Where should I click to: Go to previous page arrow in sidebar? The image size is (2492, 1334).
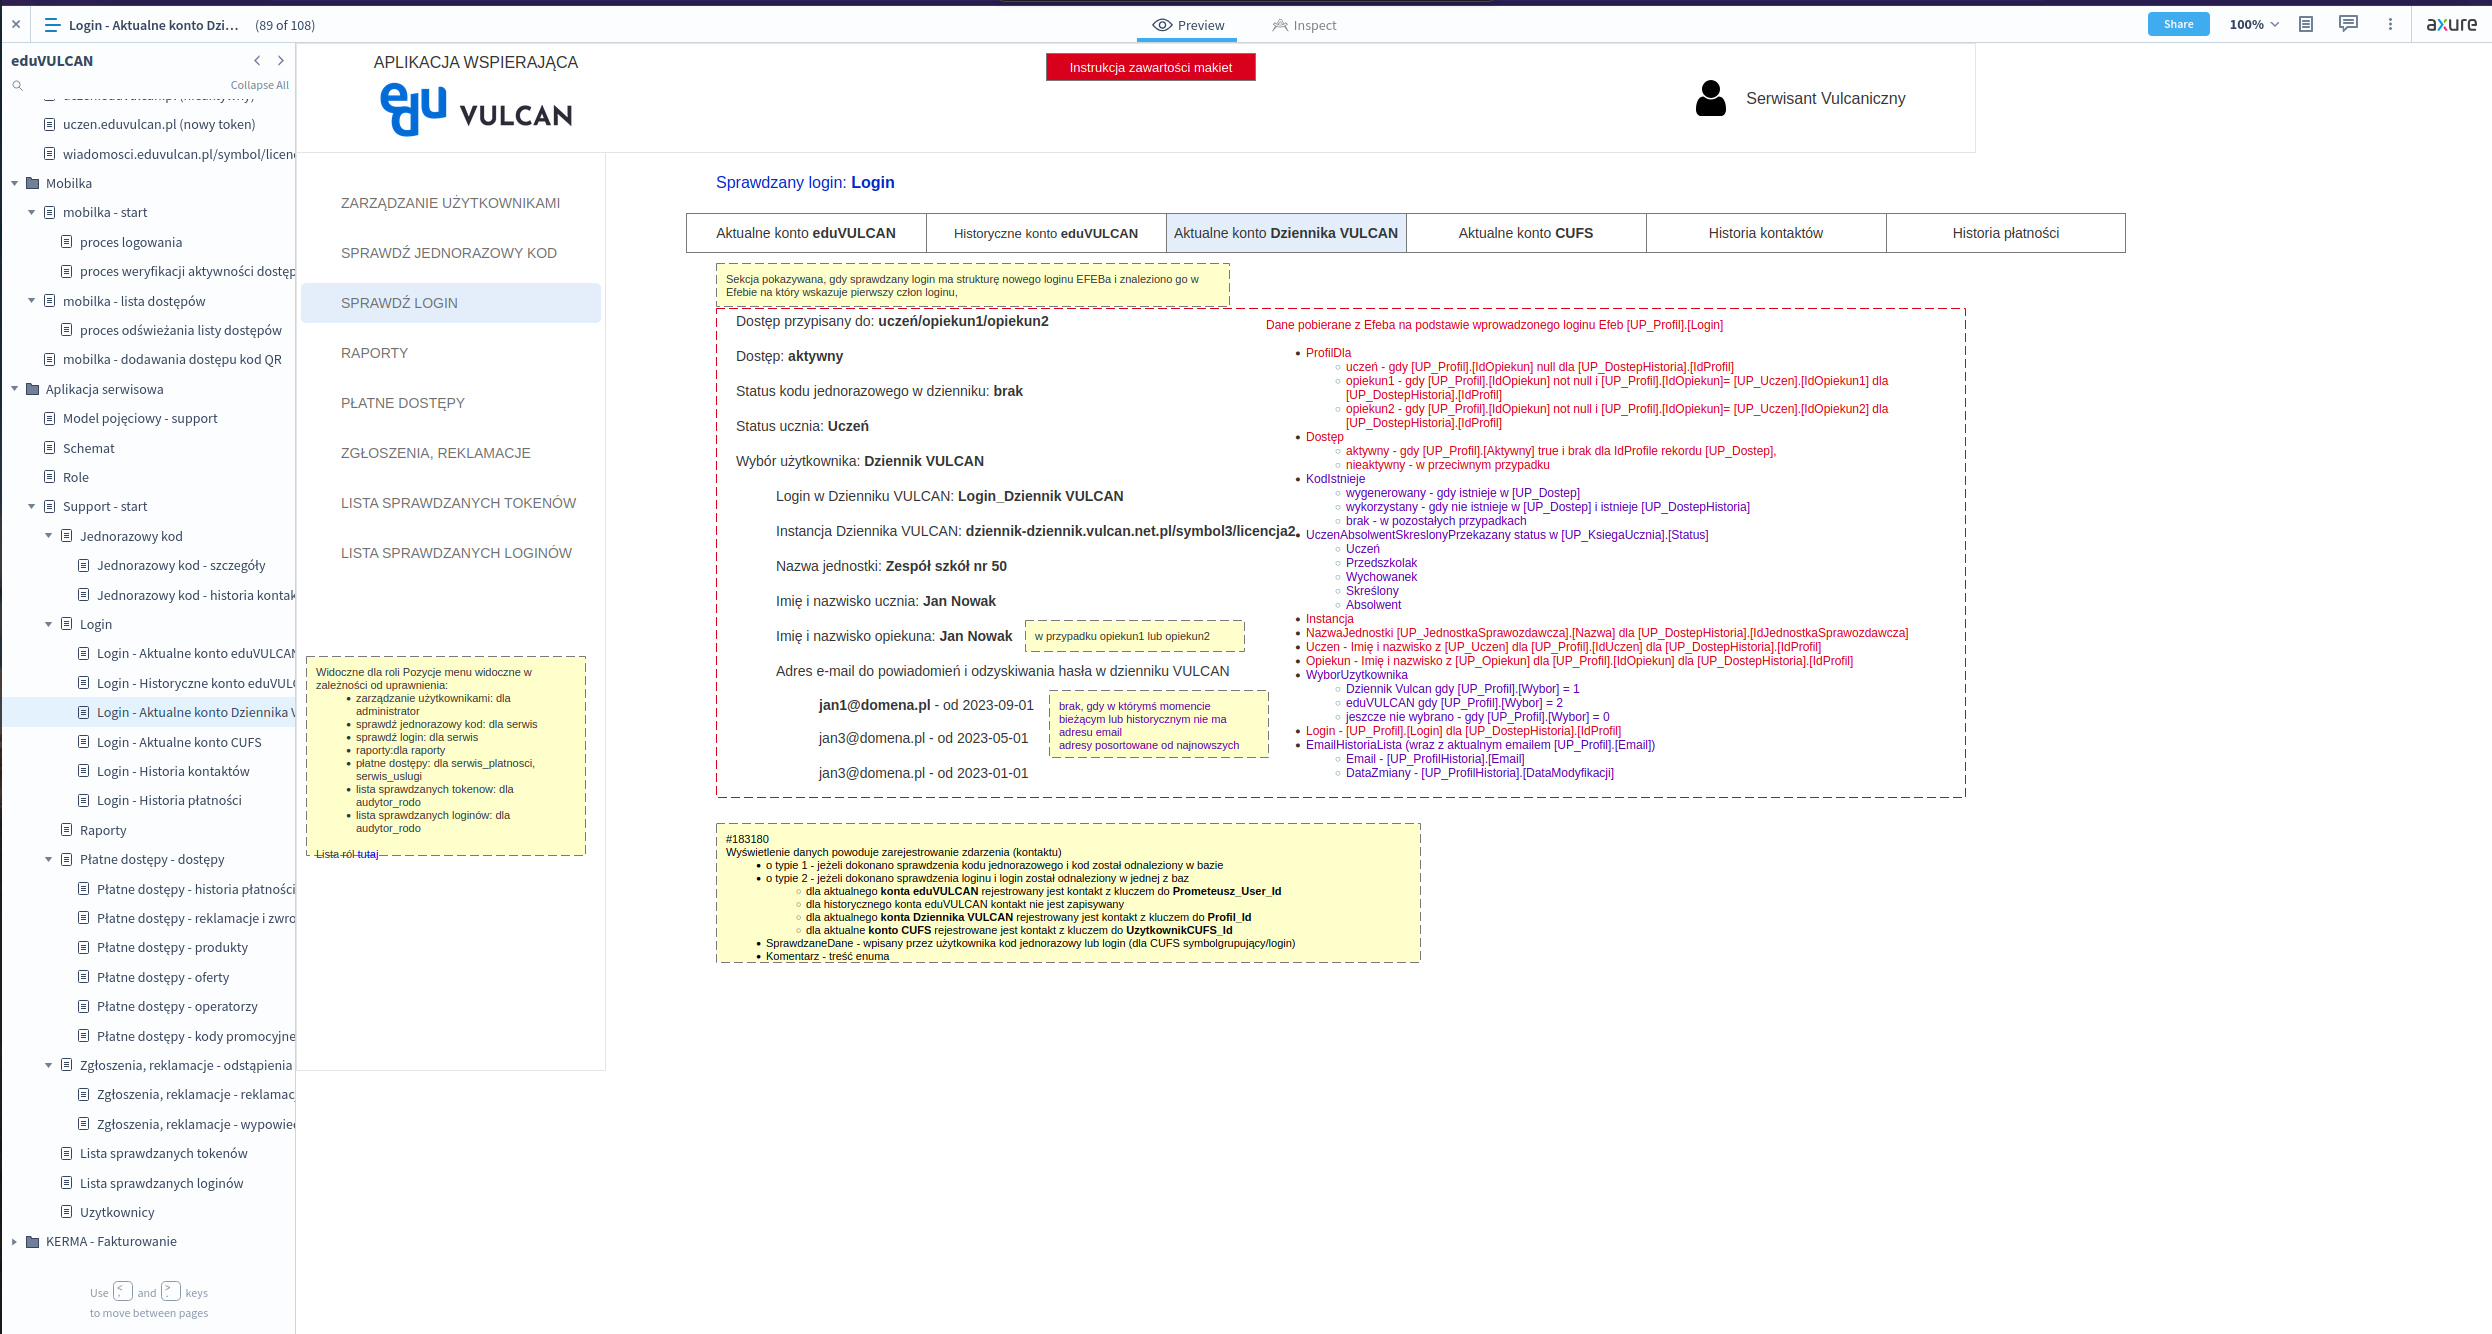point(257,61)
